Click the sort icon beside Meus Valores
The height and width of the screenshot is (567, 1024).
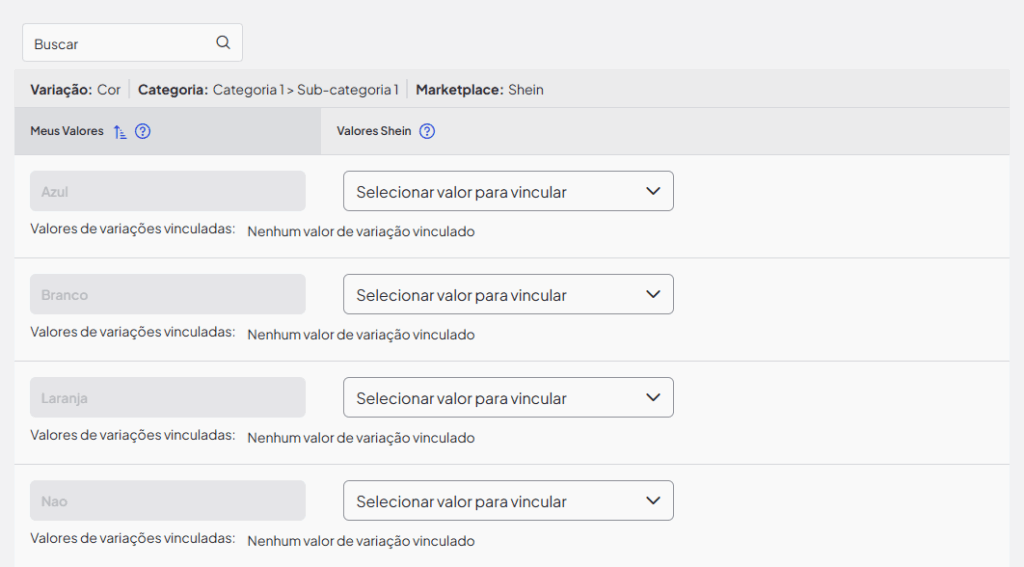120,131
